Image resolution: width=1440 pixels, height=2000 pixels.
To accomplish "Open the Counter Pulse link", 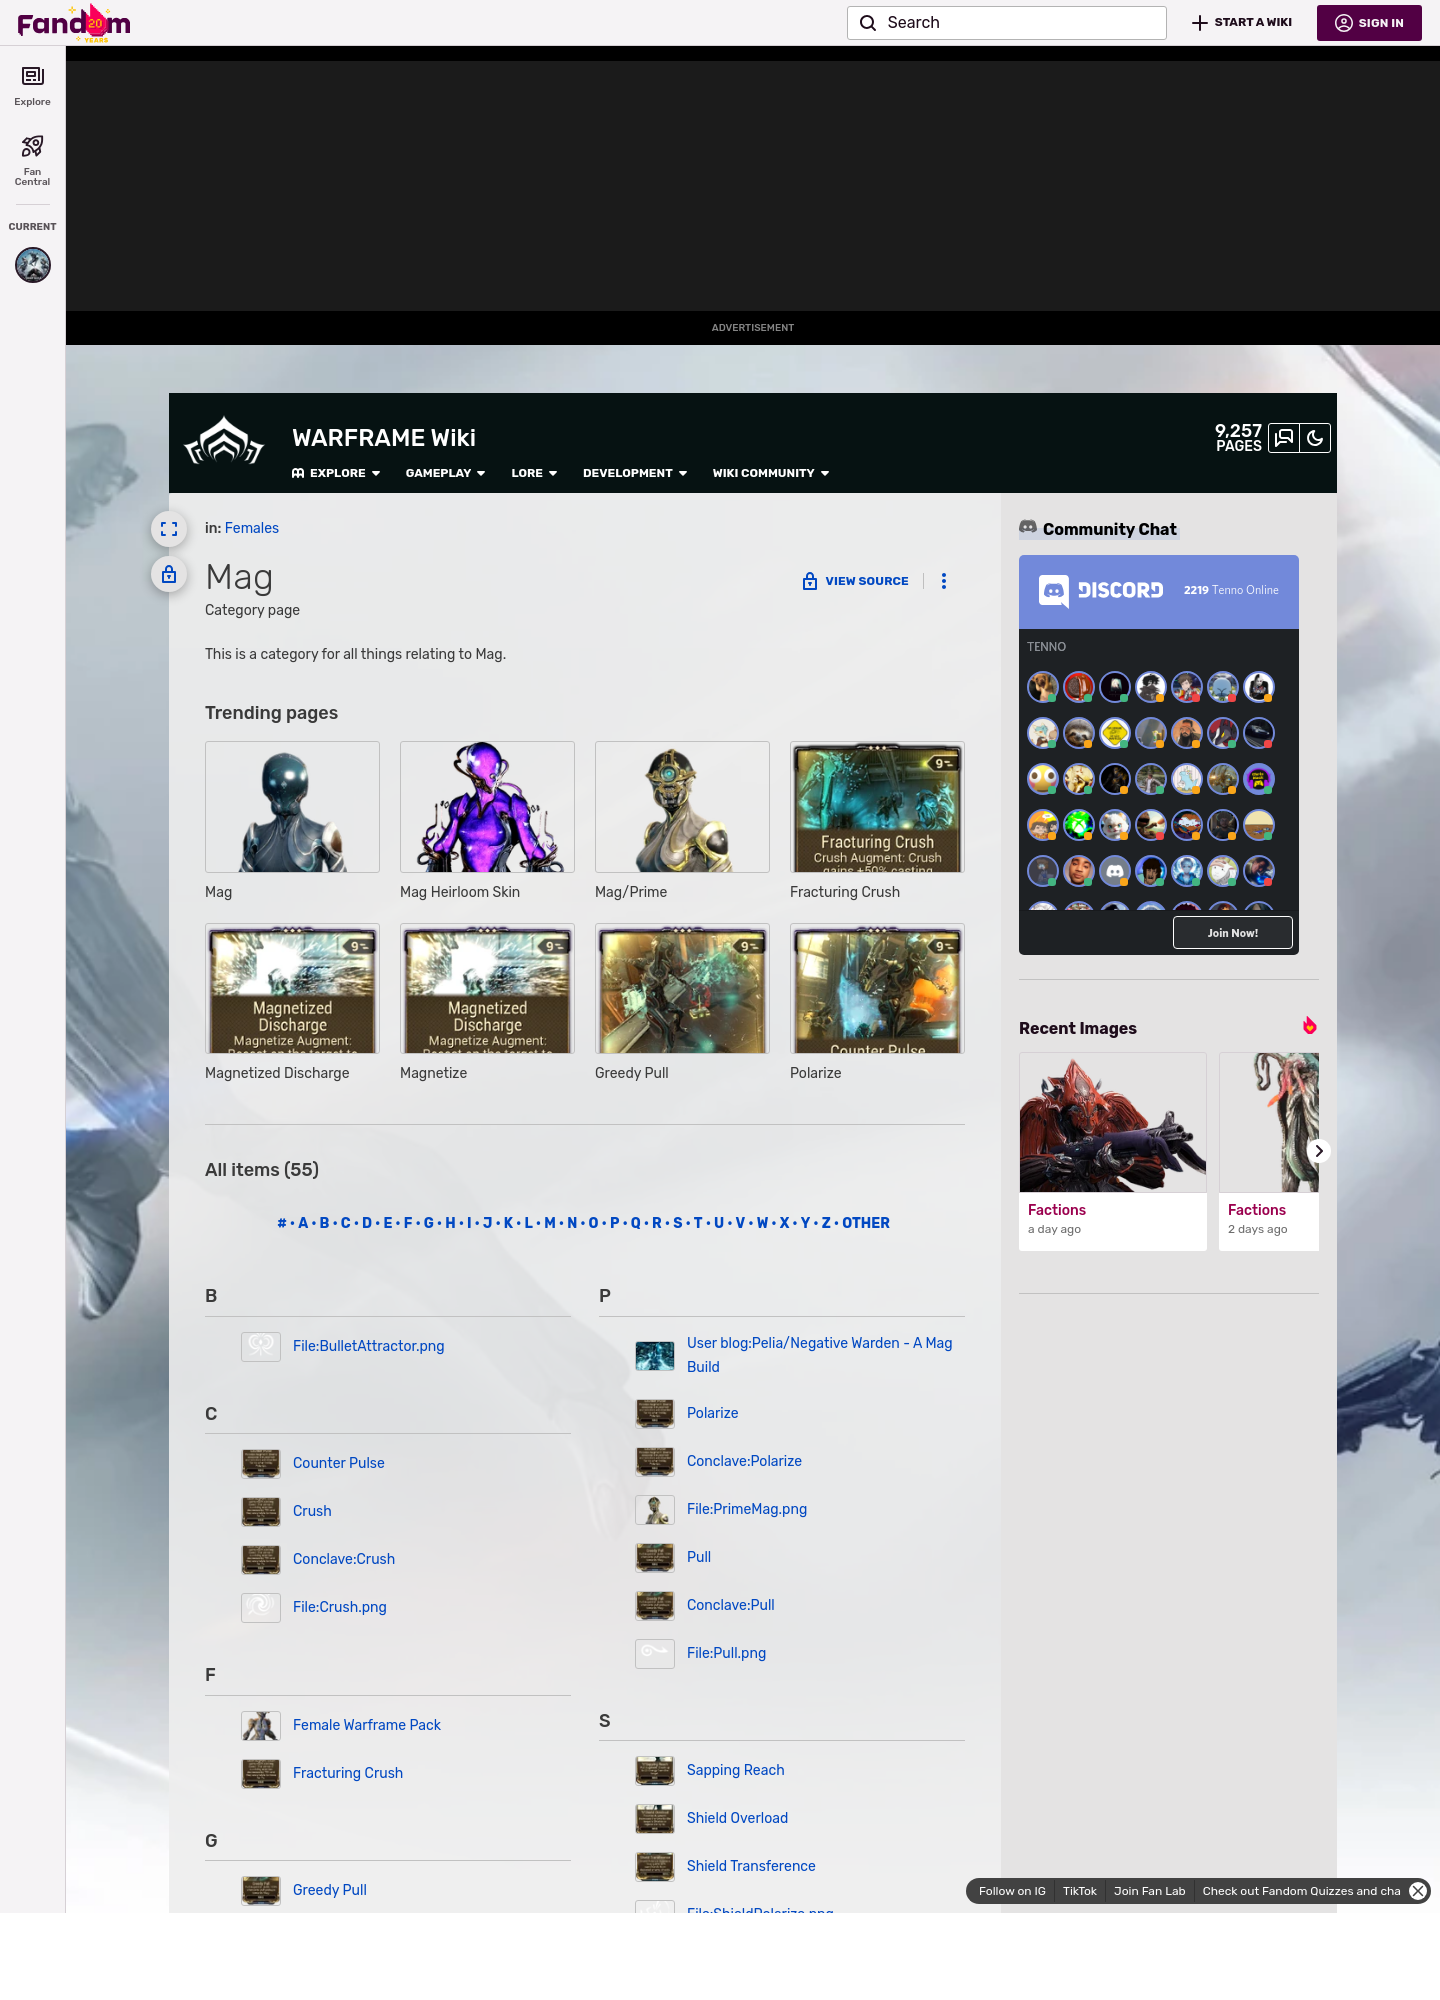I will tap(338, 1463).
